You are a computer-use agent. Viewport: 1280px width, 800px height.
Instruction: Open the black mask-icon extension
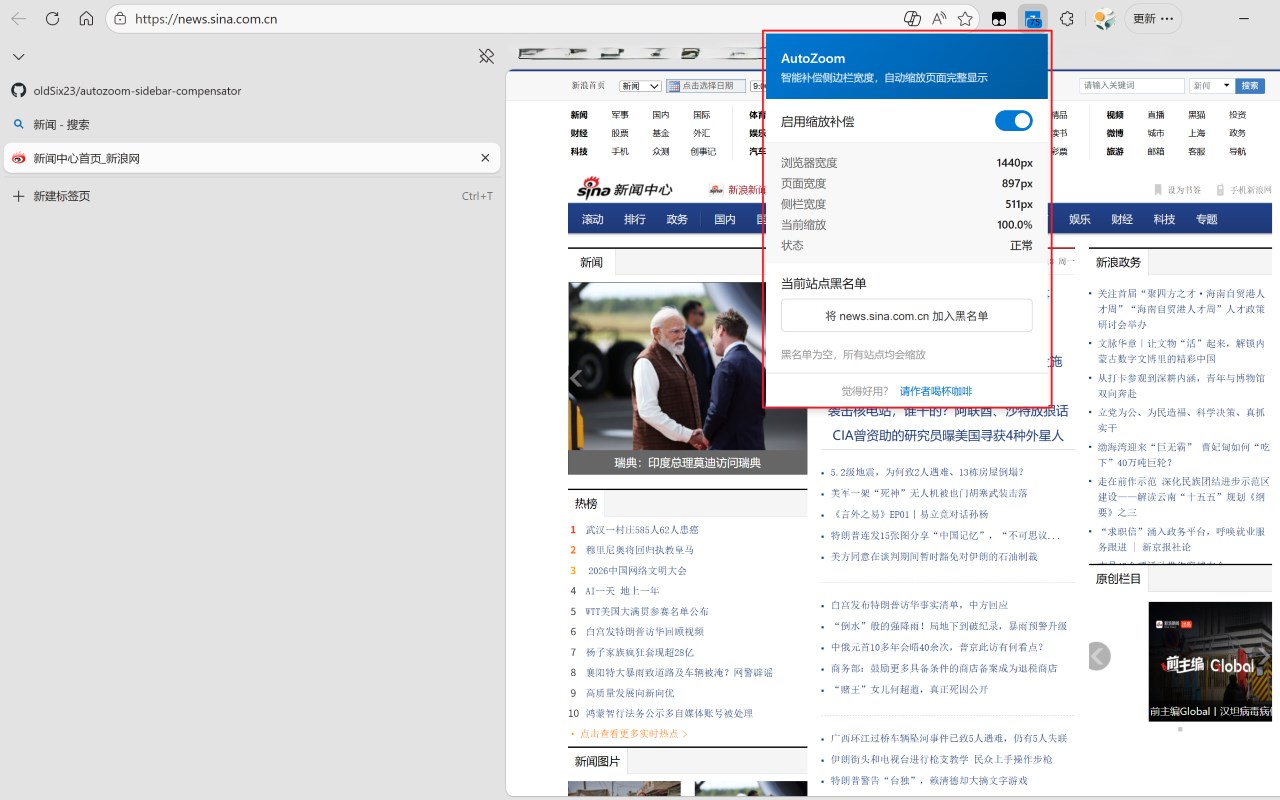[998, 19]
